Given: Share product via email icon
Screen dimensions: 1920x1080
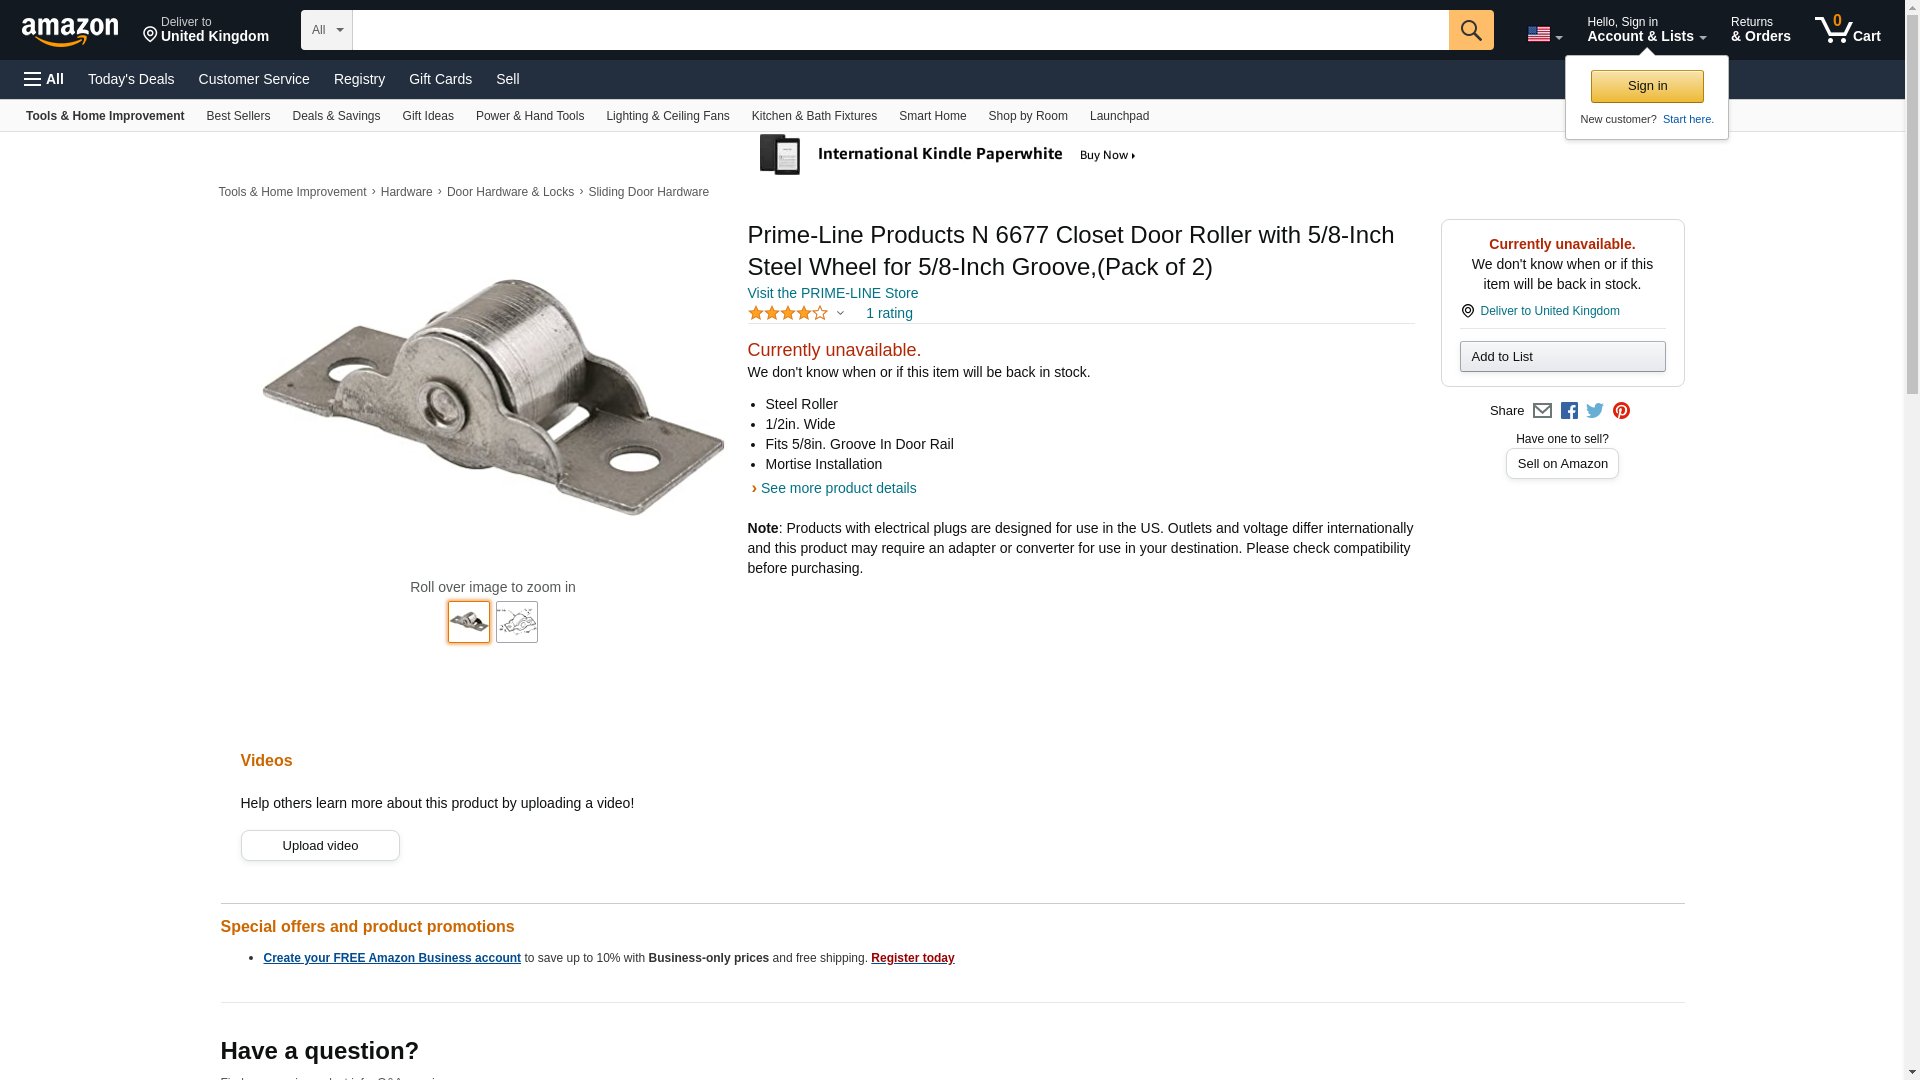Looking at the screenshot, I should click(x=1542, y=411).
